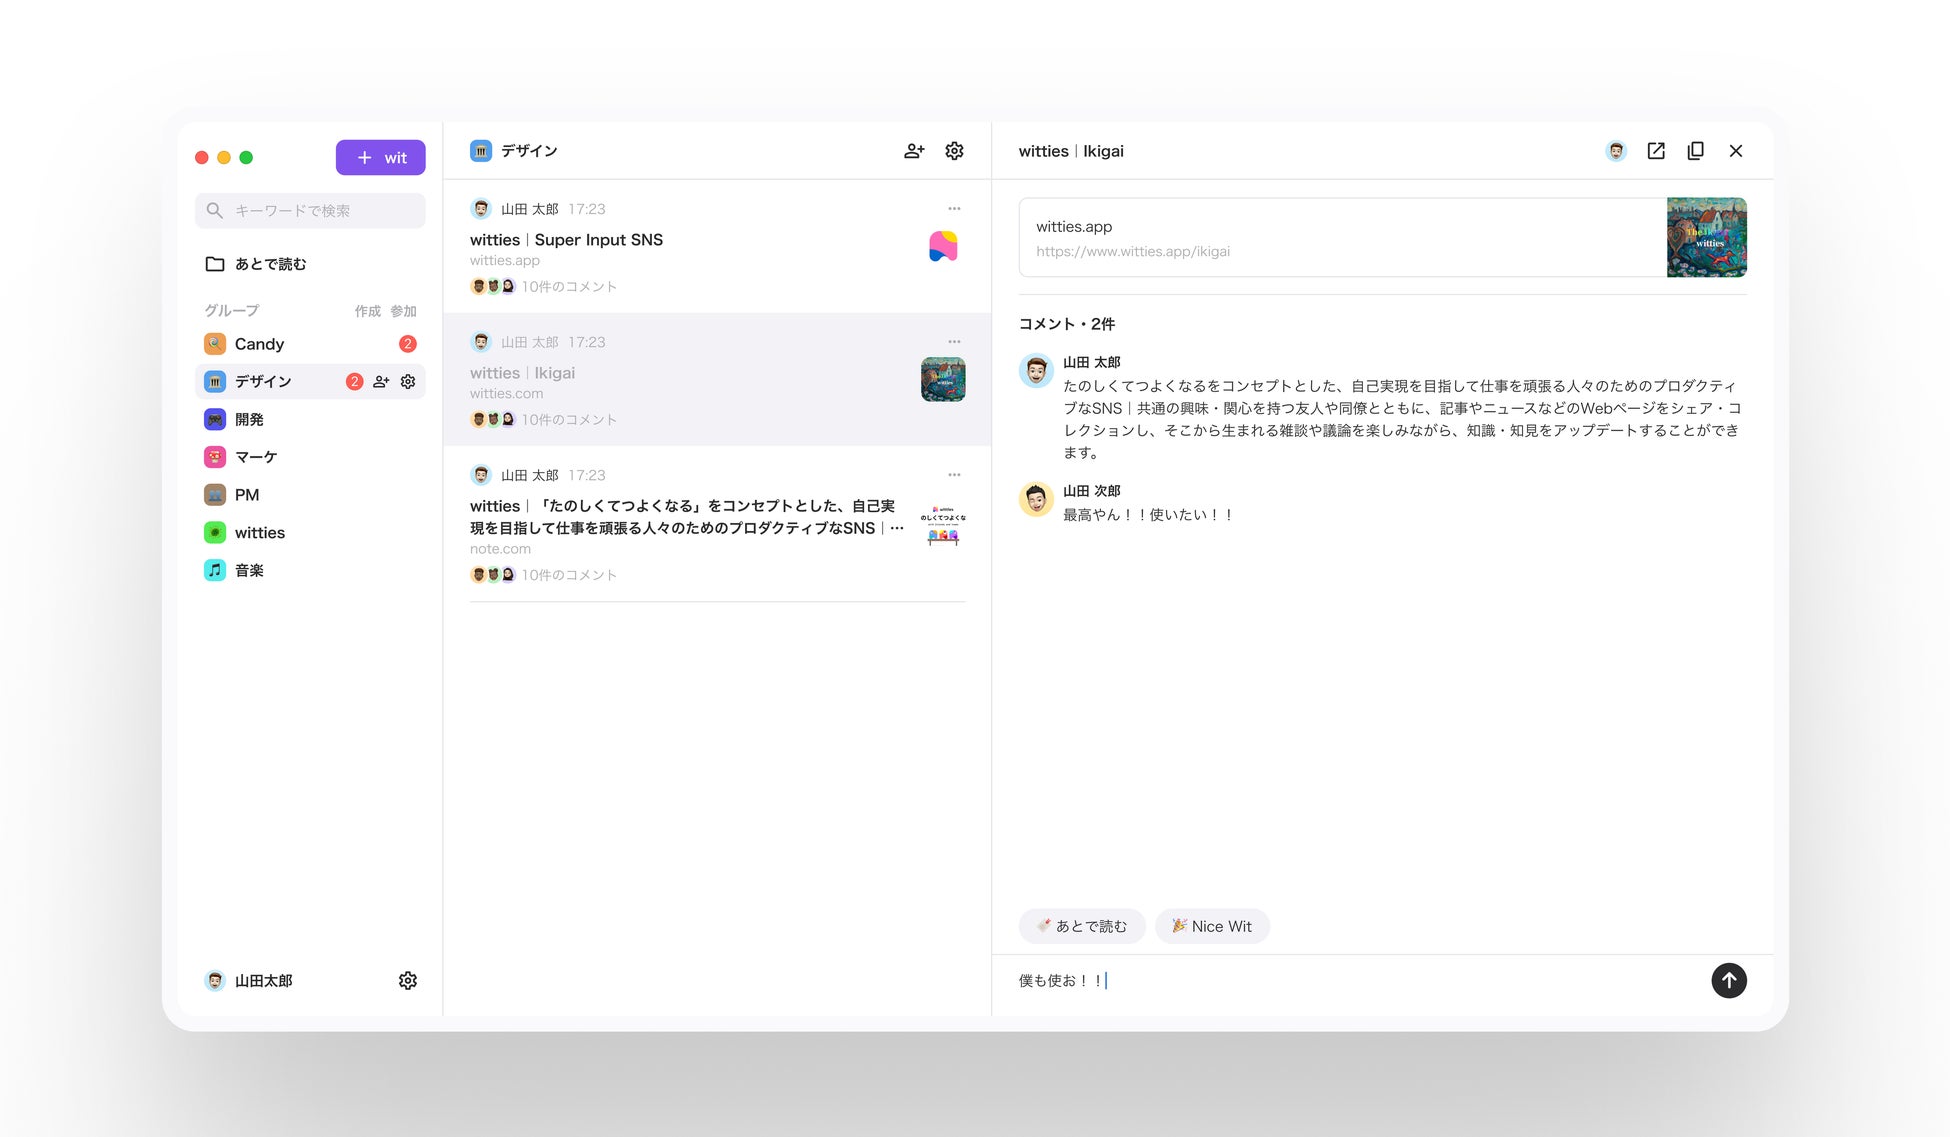Toggle あとで読む reaction chip
The height and width of the screenshot is (1137, 1950).
click(x=1082, y=926)
